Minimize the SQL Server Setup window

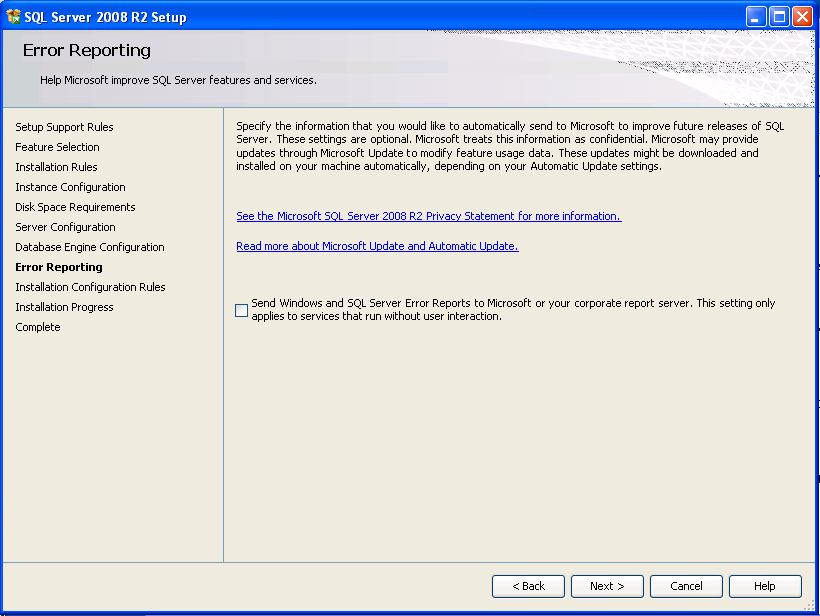coord(756,16)
